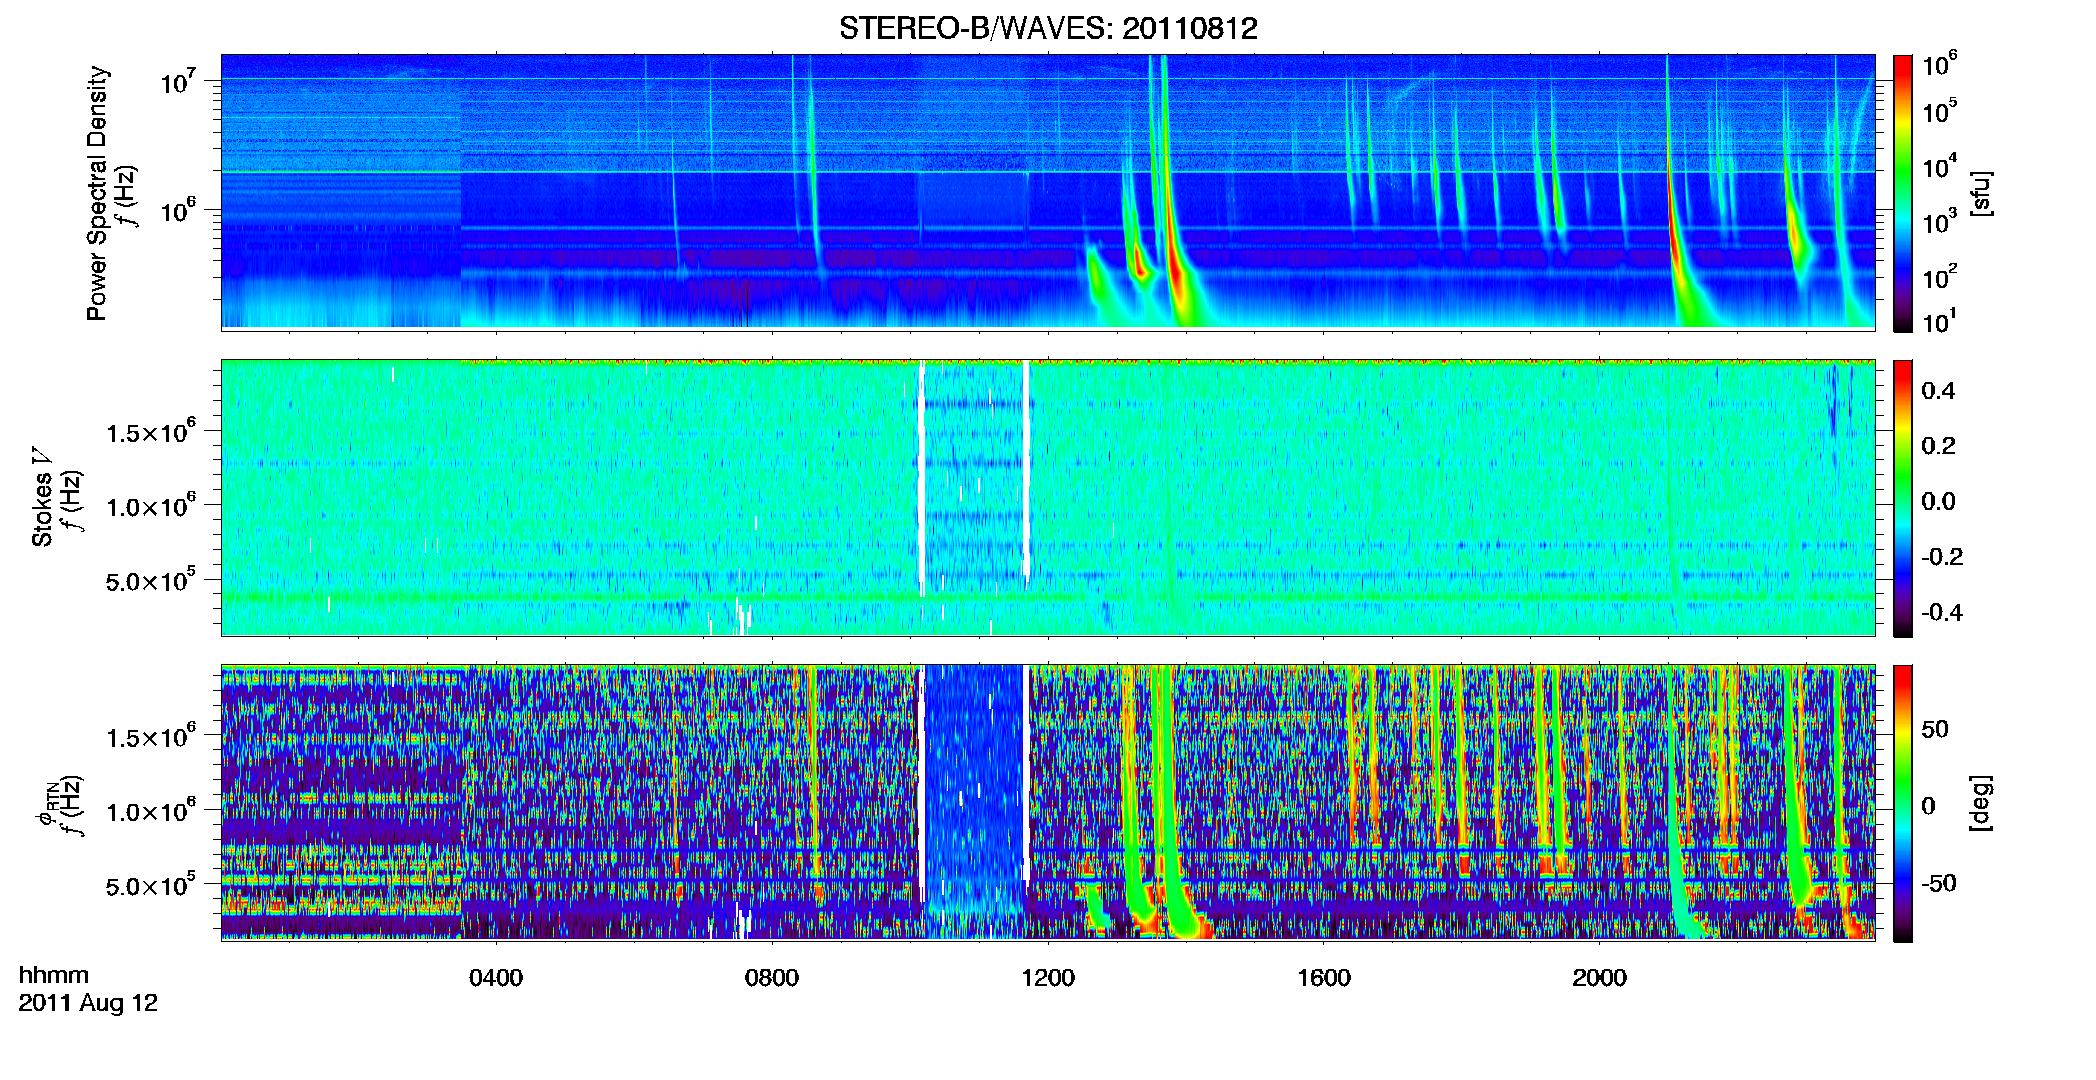The image size is (2096, 1080).
Task: Click the Power Spectral Density axis label
Action: [97, 193]
